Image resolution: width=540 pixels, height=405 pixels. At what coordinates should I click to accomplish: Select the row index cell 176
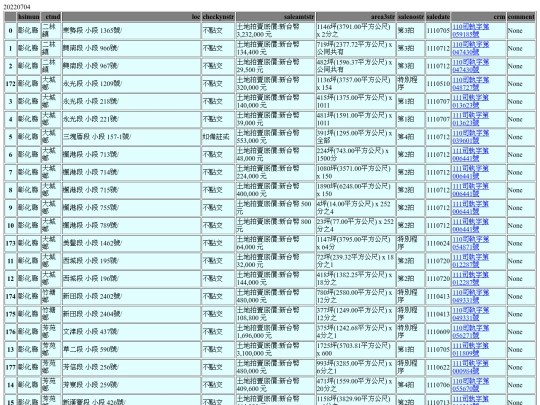coord(10,332)
